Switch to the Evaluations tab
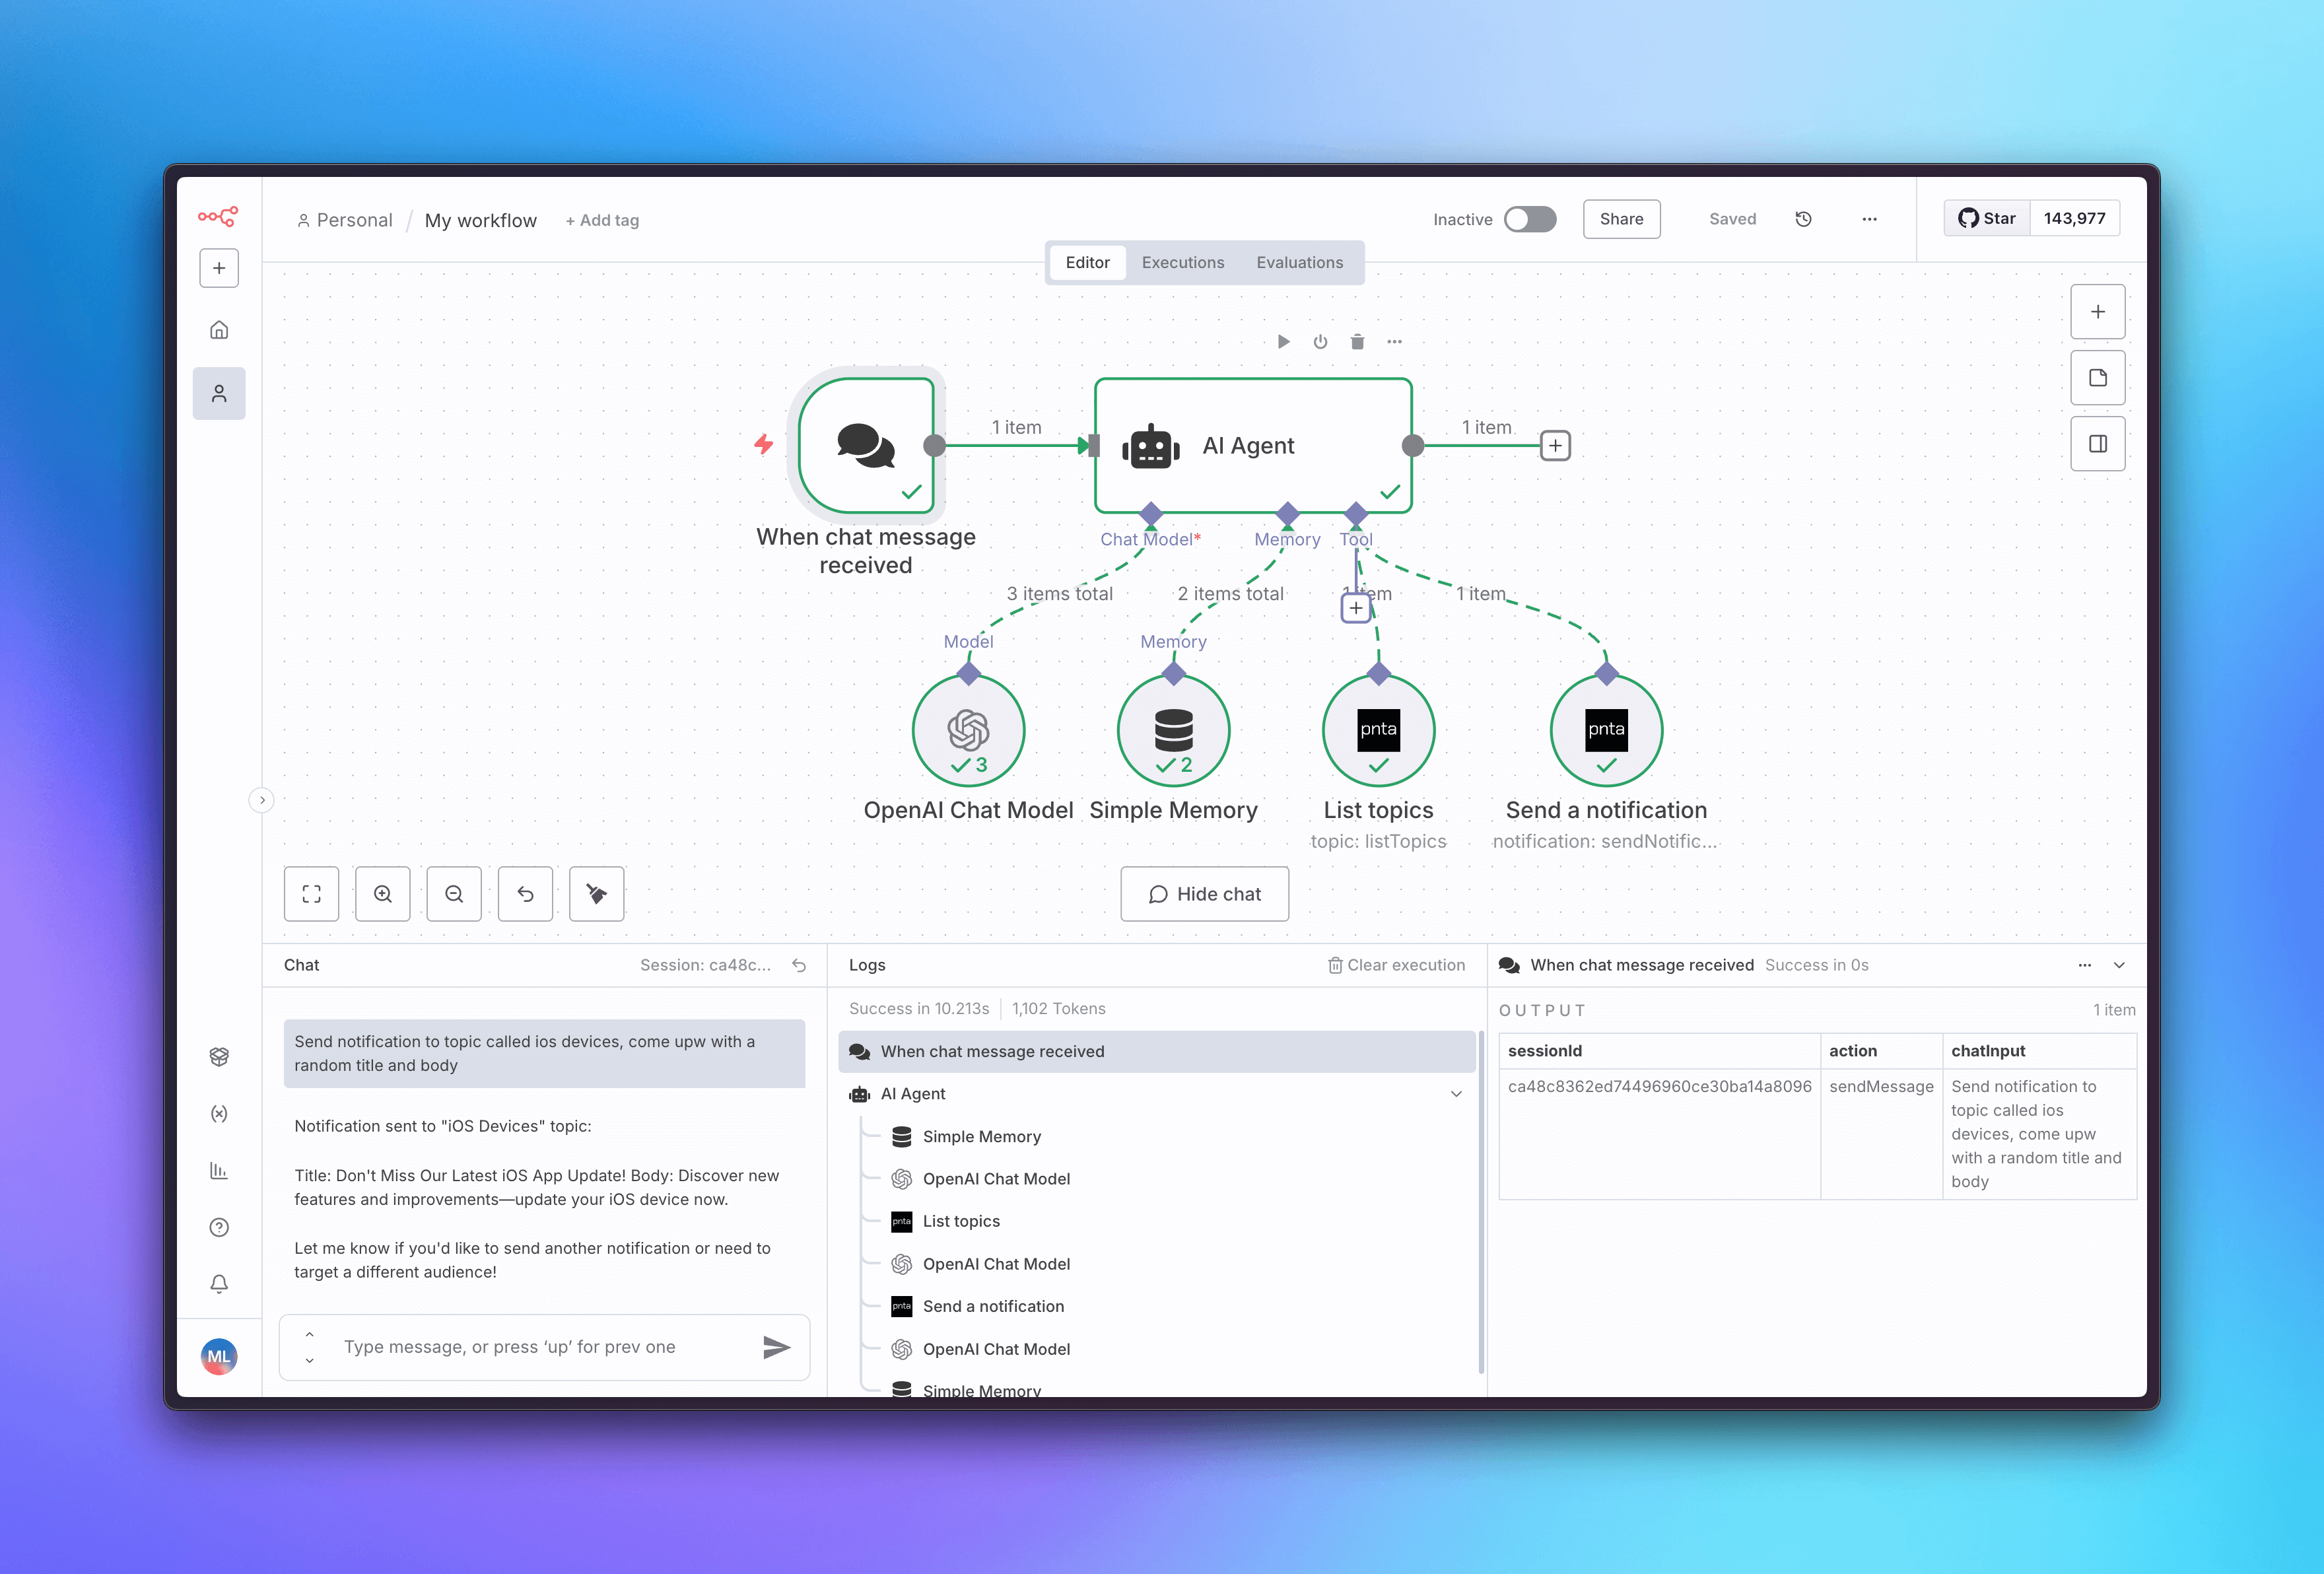Screen dimensions: 2324x1574 coord(1299,262)
